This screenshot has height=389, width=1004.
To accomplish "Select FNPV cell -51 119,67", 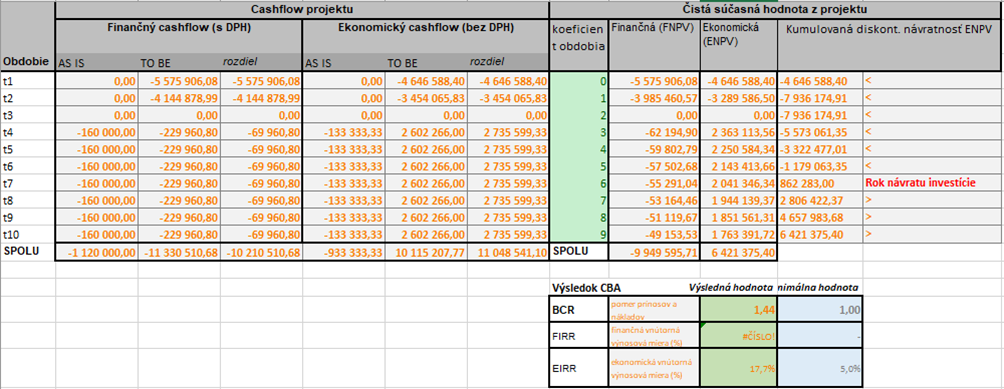I will click(x=654, y=217).
